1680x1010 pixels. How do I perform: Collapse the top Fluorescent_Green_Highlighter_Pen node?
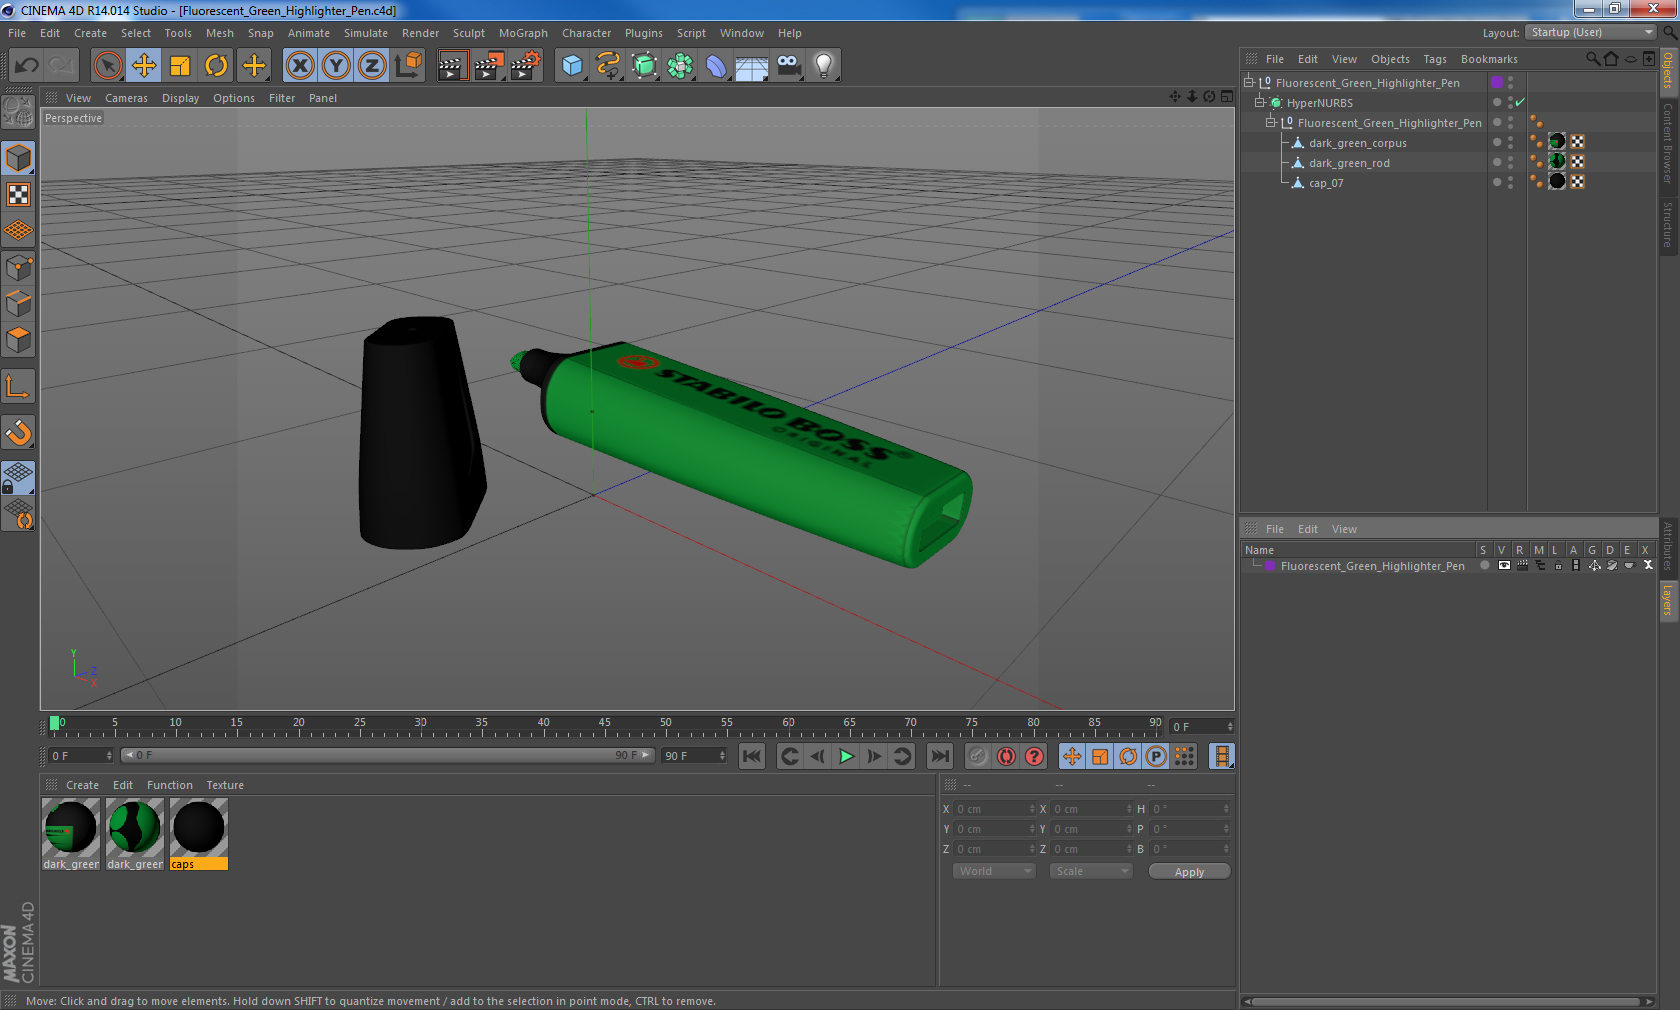click(1249, 83)
